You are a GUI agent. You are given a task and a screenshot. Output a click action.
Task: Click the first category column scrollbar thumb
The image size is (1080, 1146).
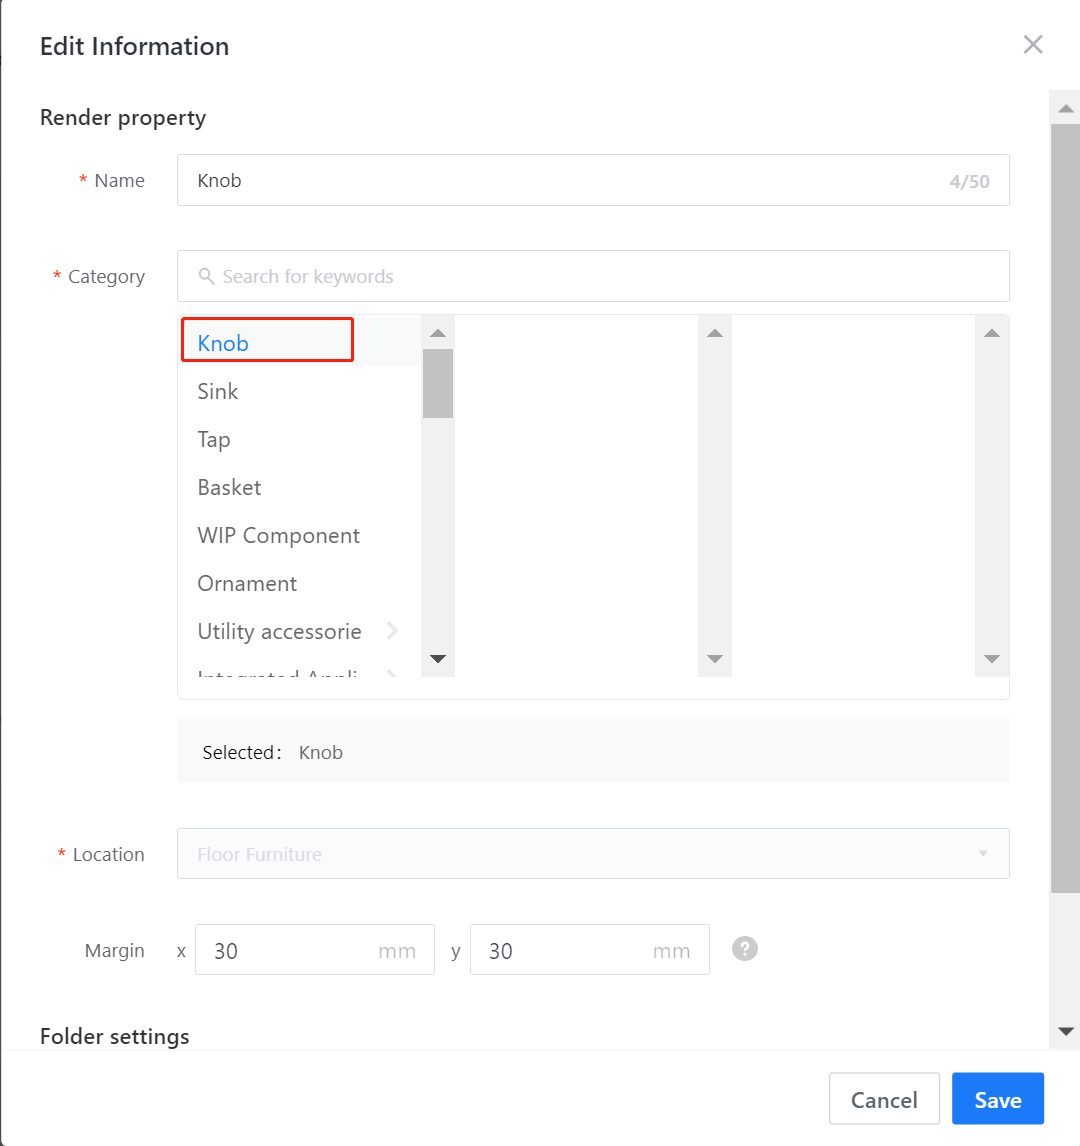[x=438, y=383]
